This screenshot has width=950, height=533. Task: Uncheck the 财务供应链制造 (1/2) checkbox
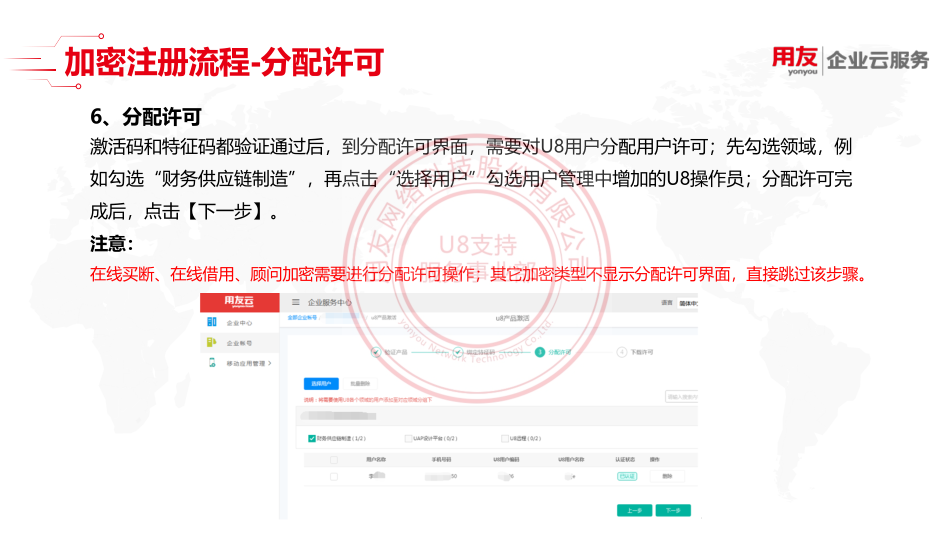(311, 439)
